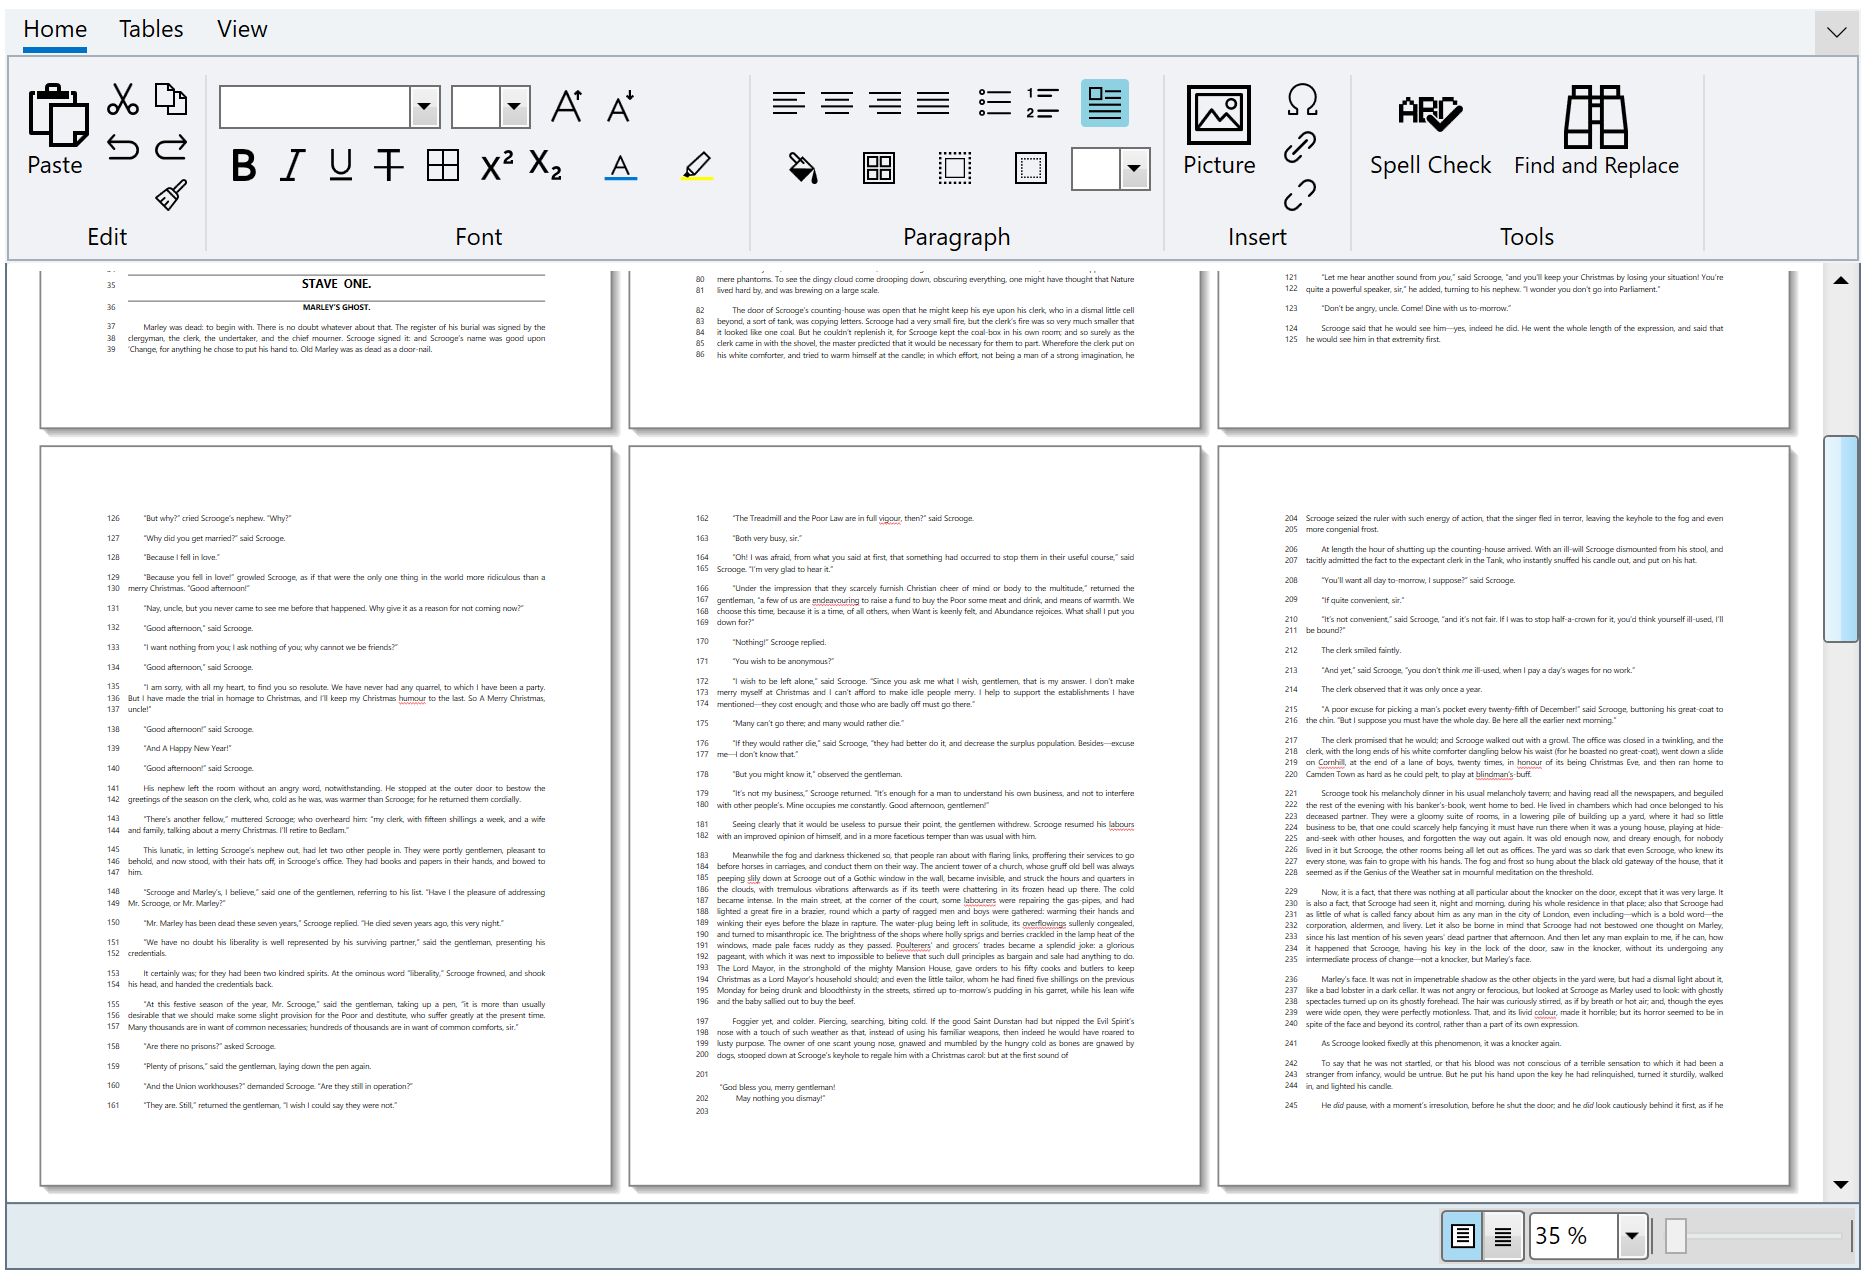Toggle bold formatting

click(243, 166)
